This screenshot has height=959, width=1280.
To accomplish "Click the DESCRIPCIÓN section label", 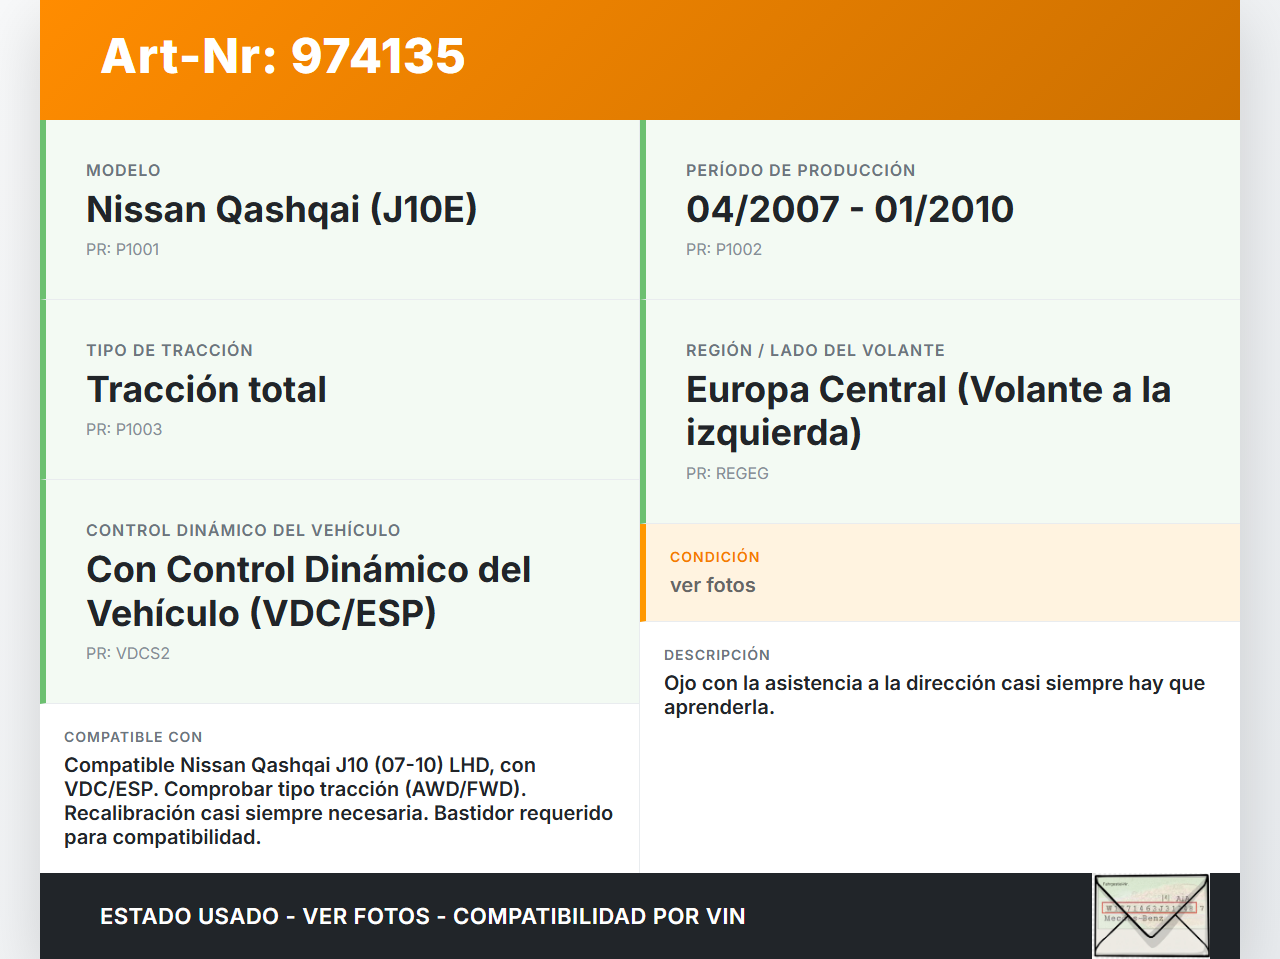I will (x=716, y=655).
